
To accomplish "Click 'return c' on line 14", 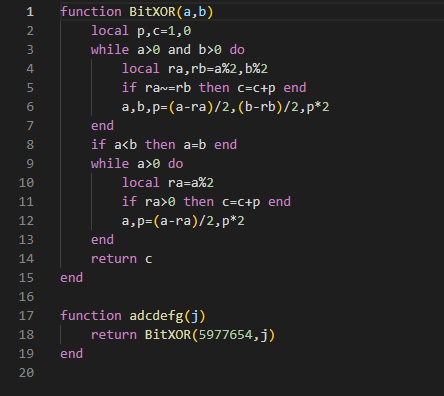I will tap(122, 259).
